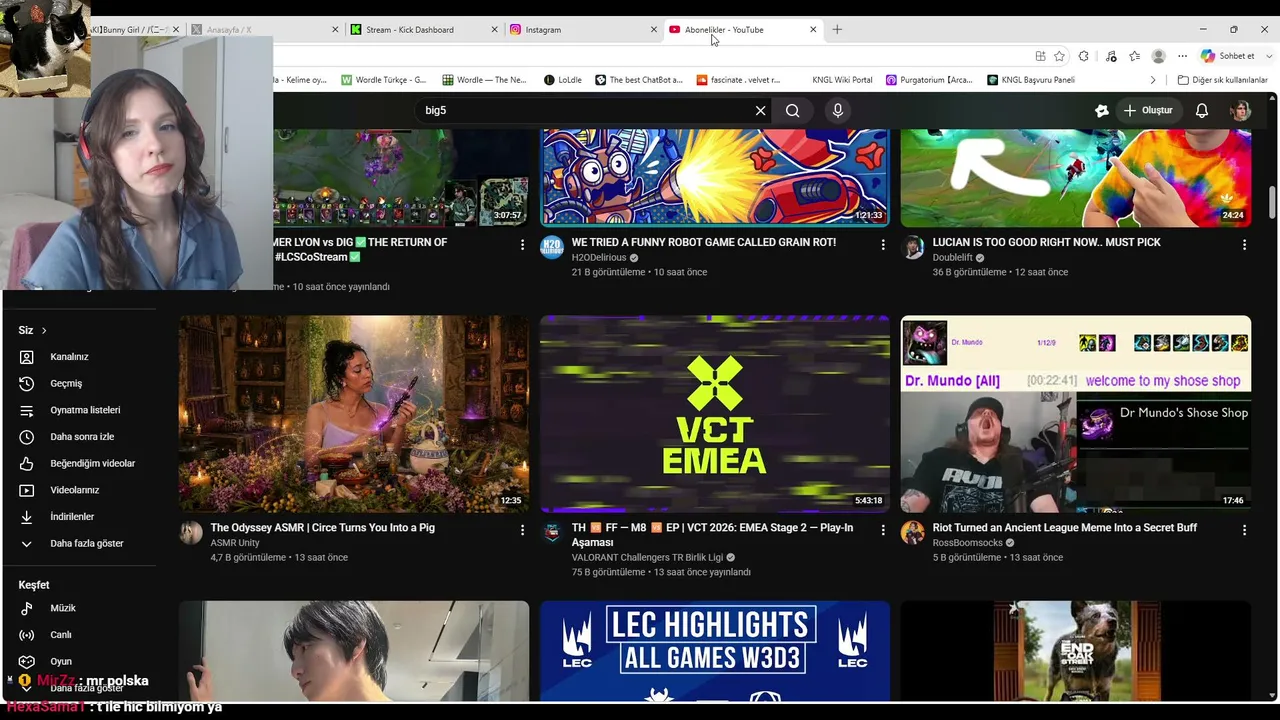Open options menu for Riot Ancient League Meme video
The height and width of the screenshot is (720, 1280).
[1244, 530]
